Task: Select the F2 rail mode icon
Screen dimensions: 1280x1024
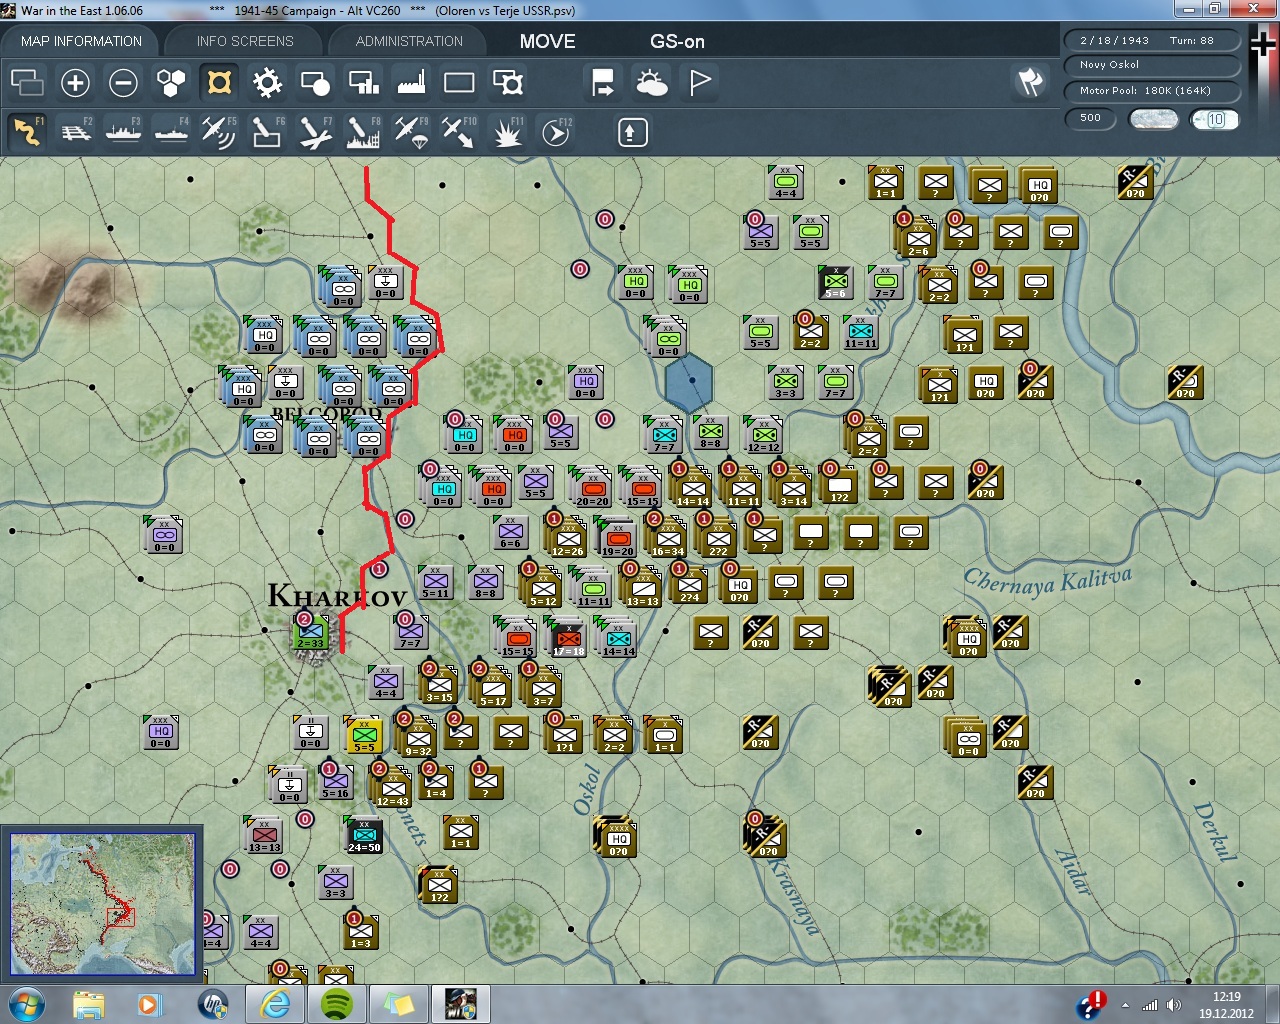Action: (x=76, y=132)
